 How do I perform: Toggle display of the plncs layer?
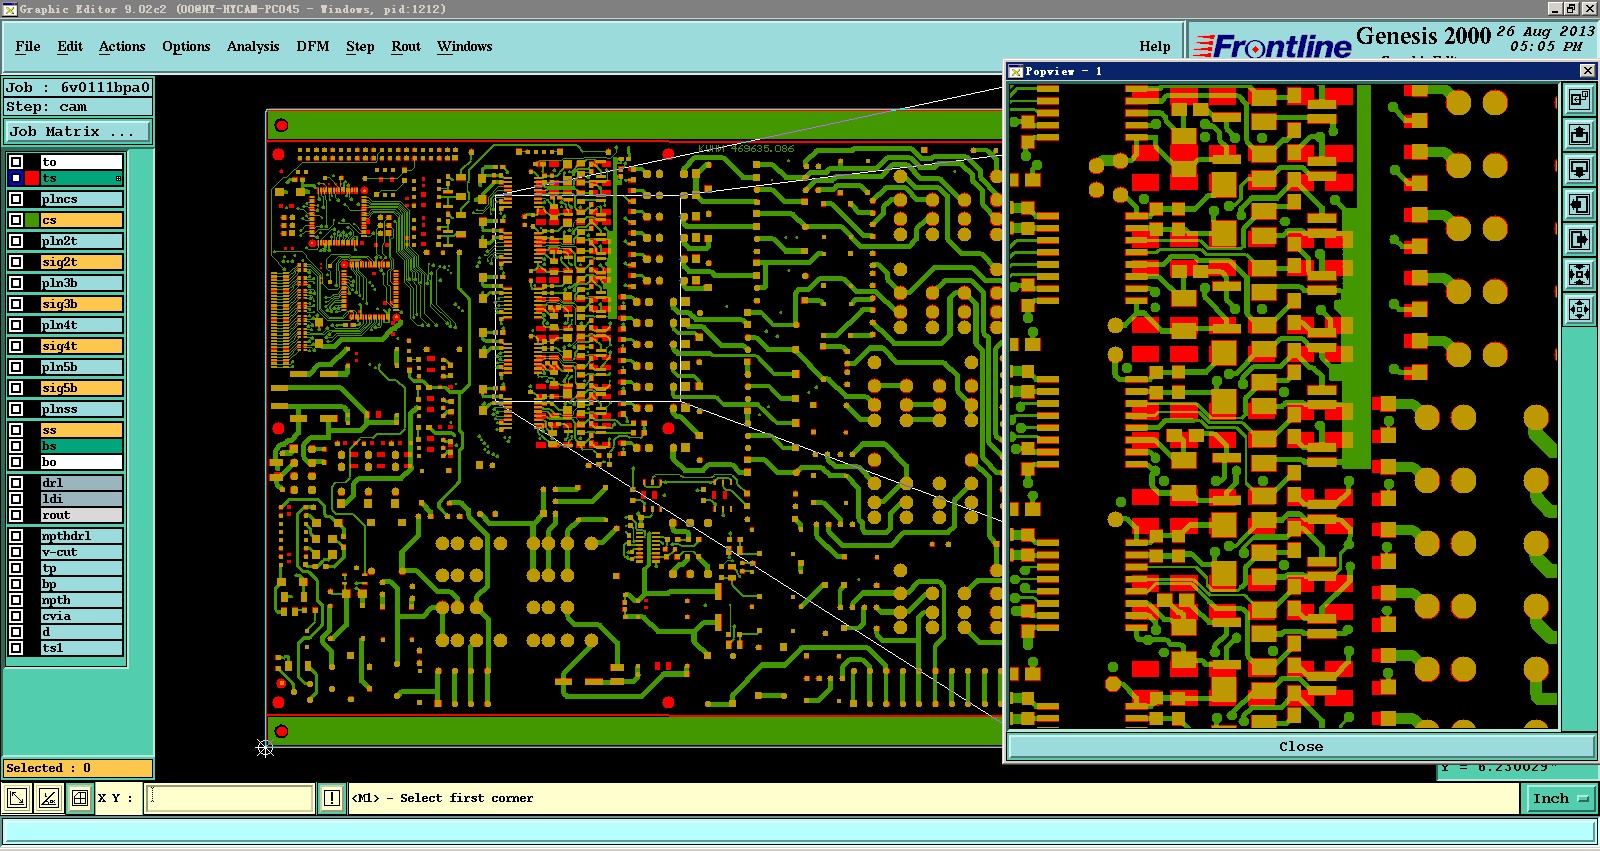pyautogui.click(x=16, y=199)
